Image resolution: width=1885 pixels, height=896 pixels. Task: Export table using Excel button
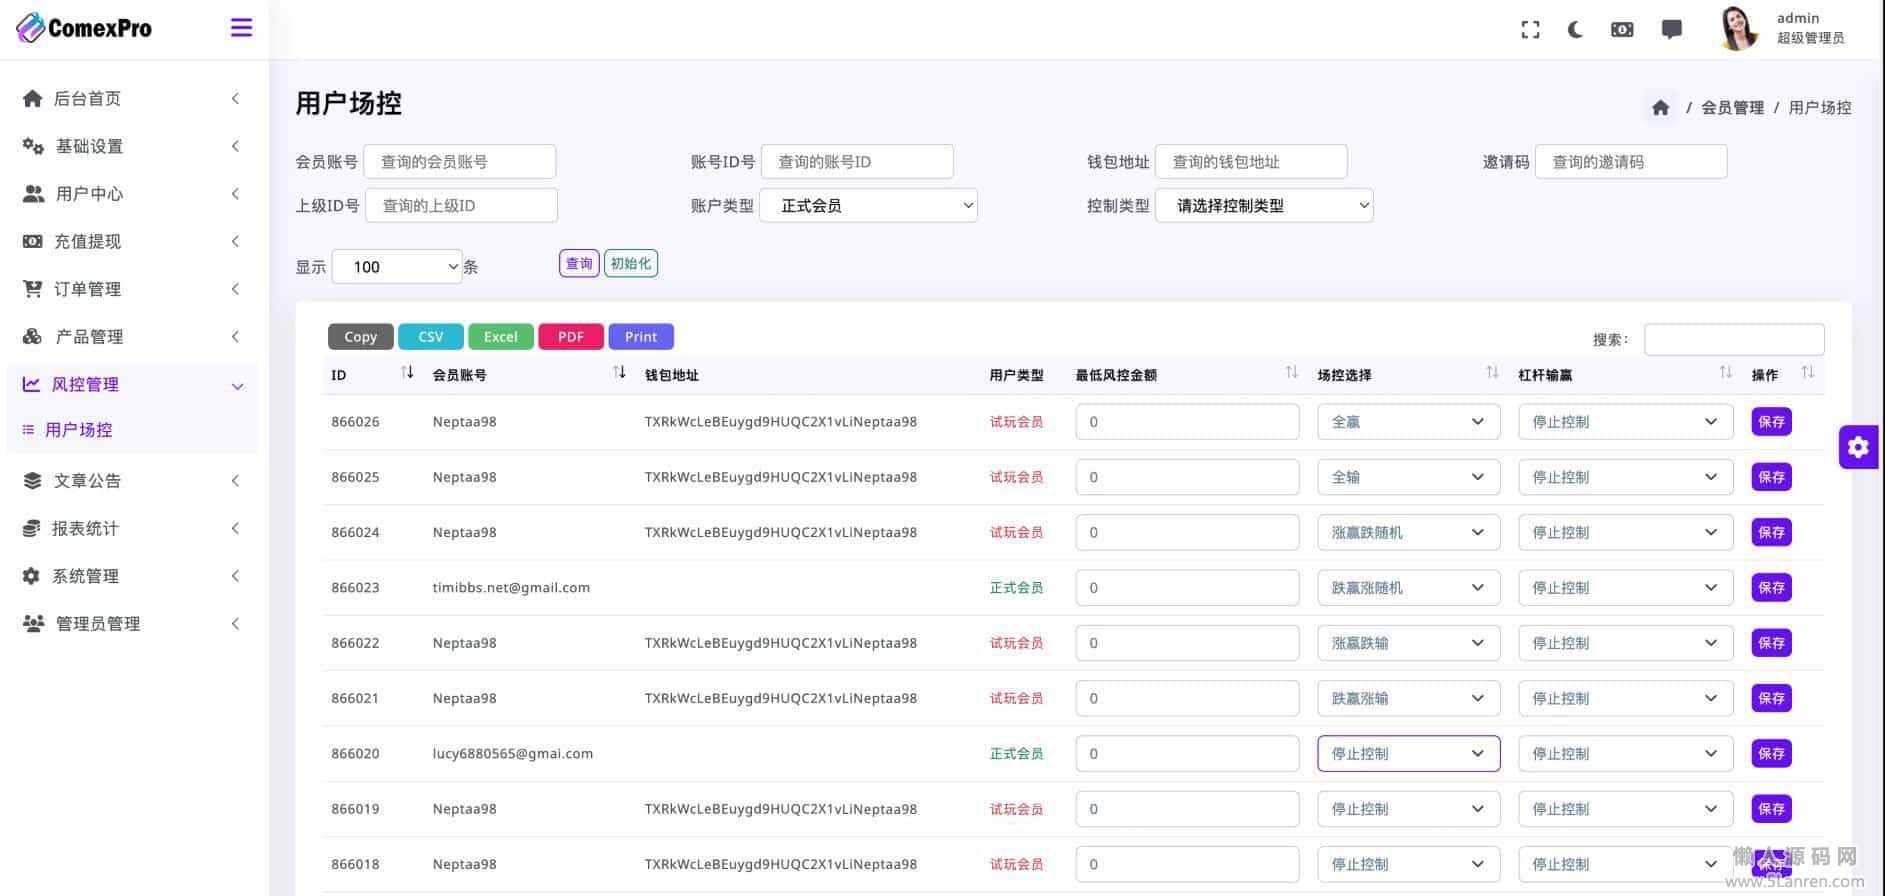point(500,337)
